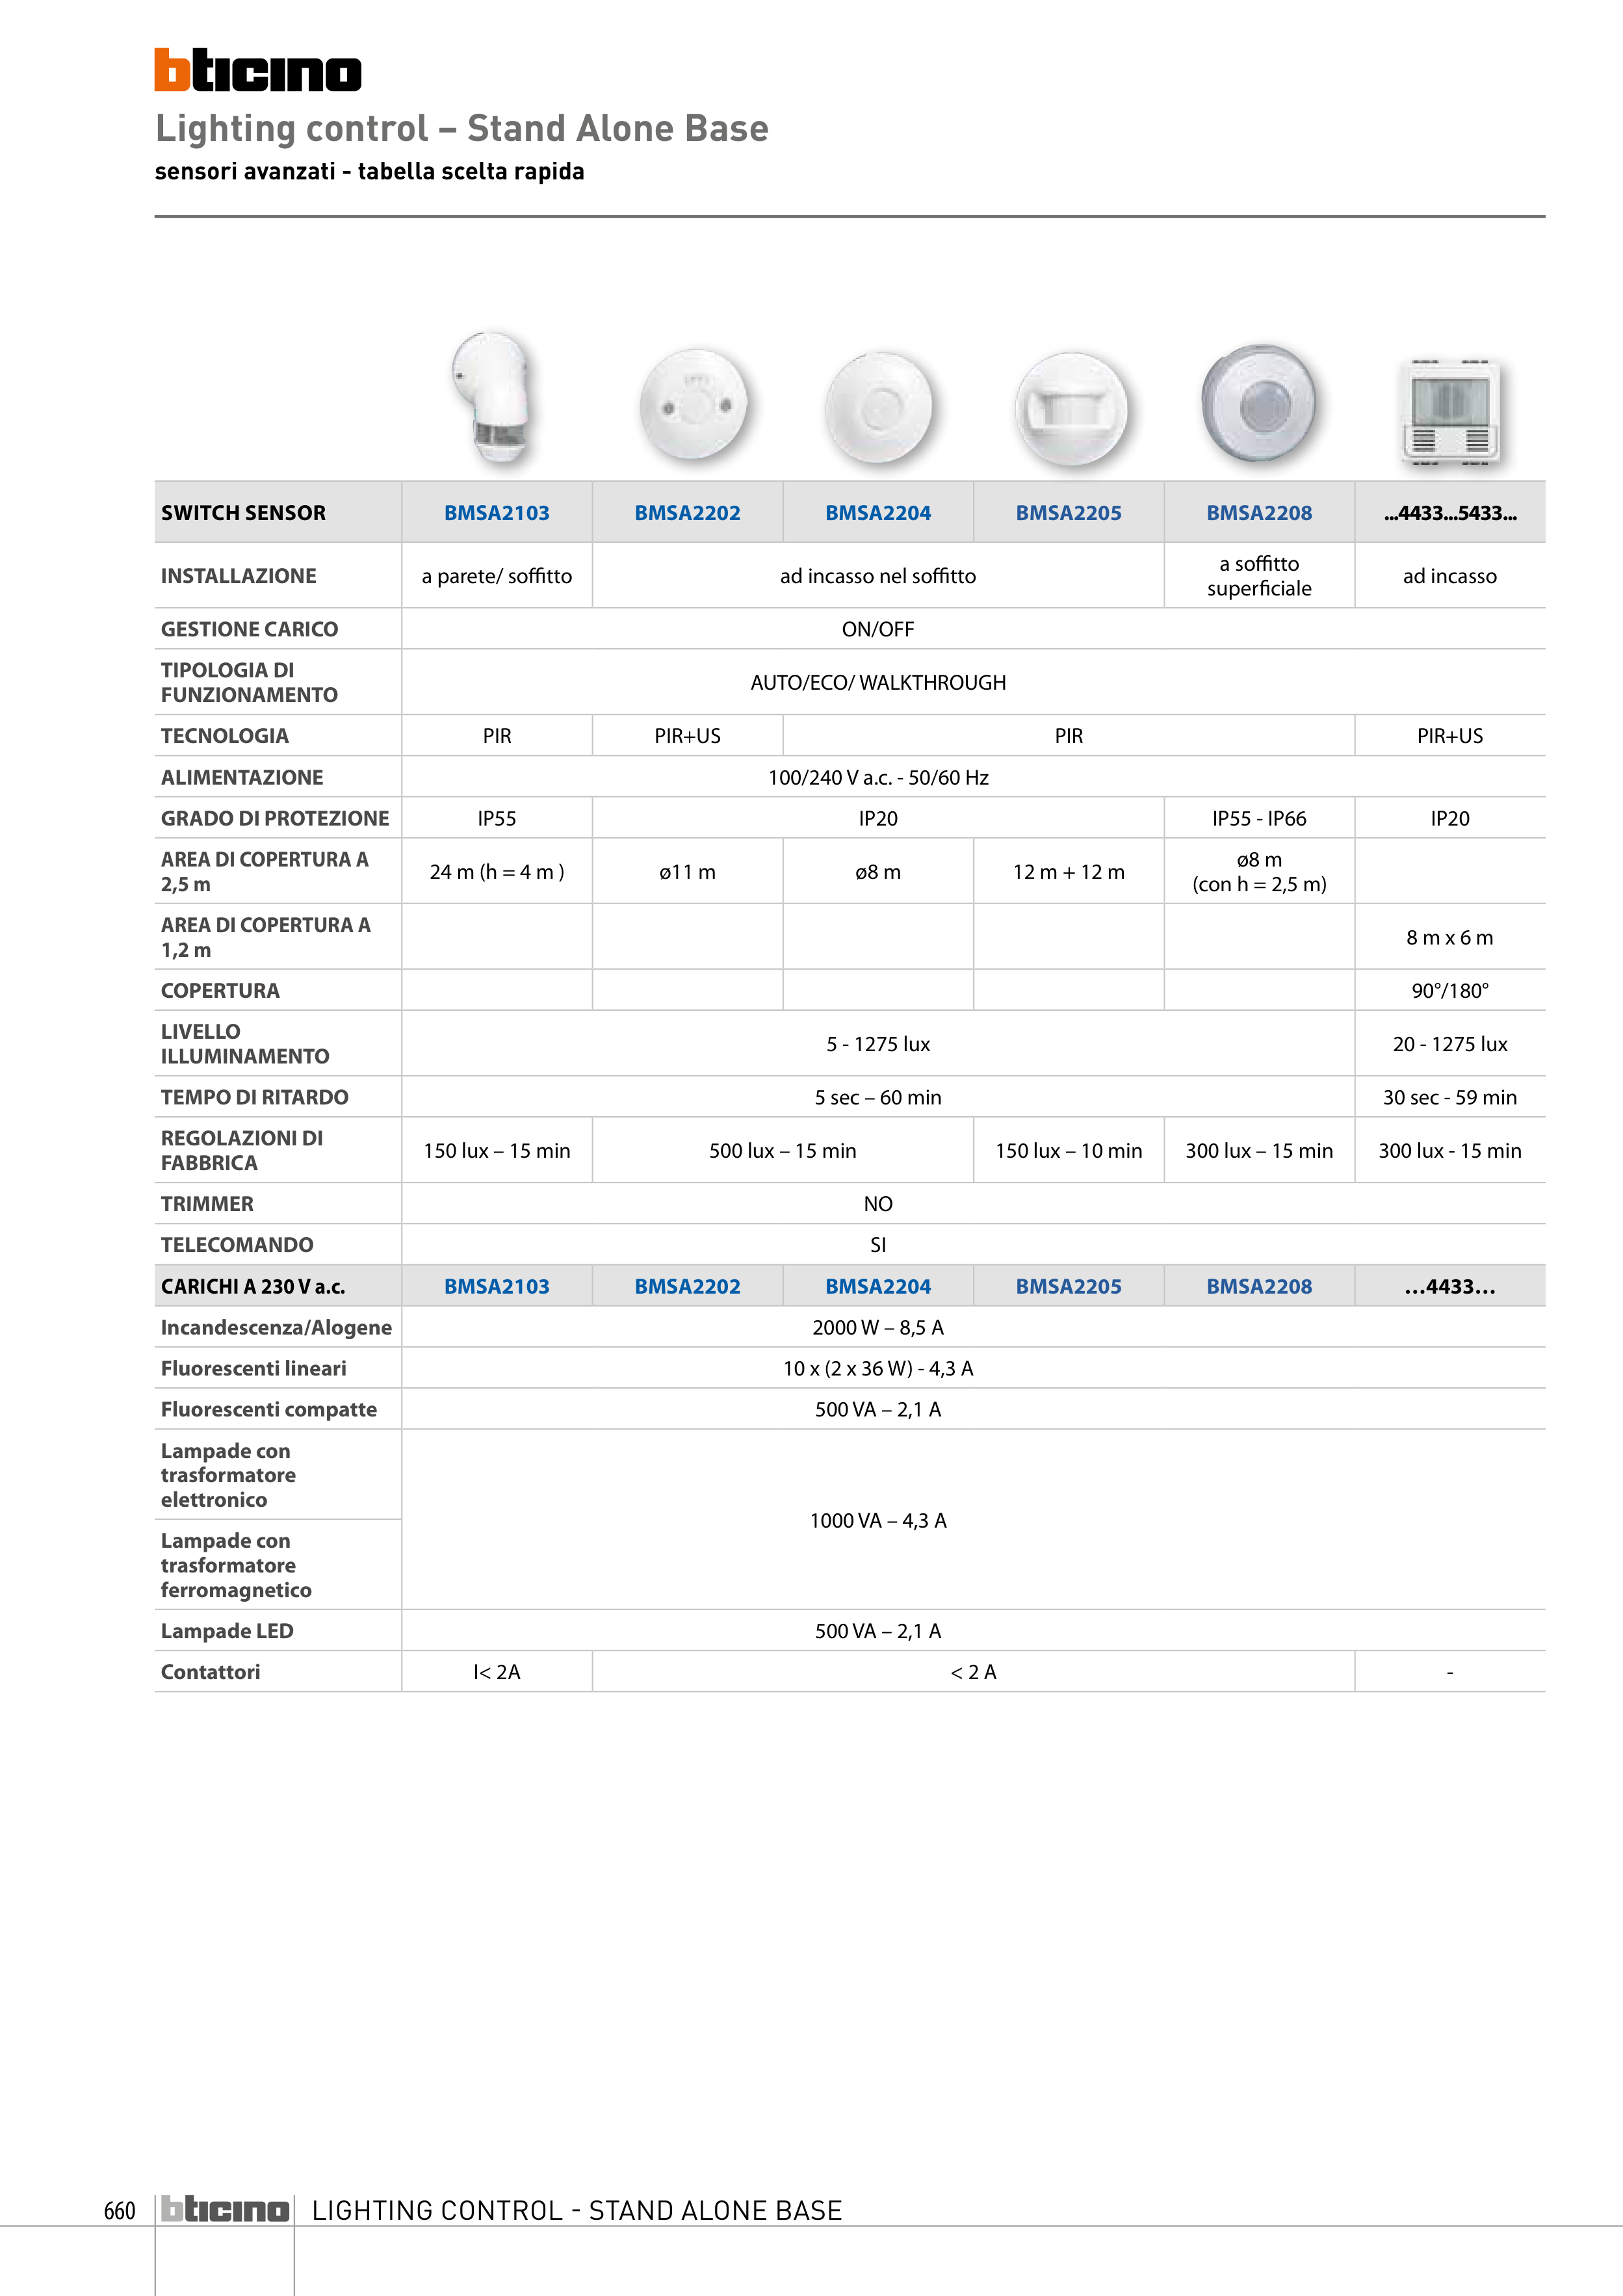This screenshot has width=1623, height=2296.
Task: Click BMSA2202 code in Switch Sensor row
Action: [x=687, y=513]
